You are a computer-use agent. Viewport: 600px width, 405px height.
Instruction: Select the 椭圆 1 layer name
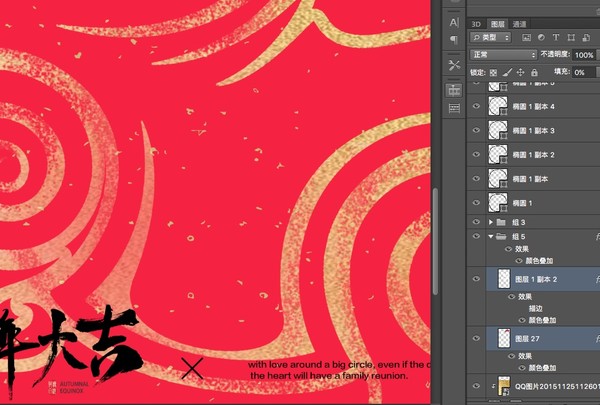pyautogui.click(x=522, y=203)
